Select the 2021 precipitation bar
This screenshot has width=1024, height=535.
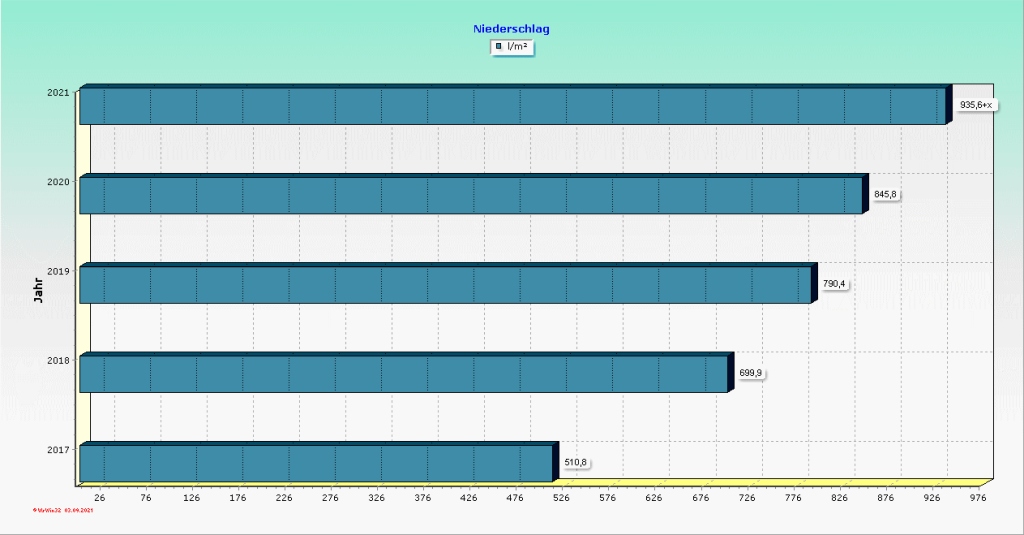512,106
